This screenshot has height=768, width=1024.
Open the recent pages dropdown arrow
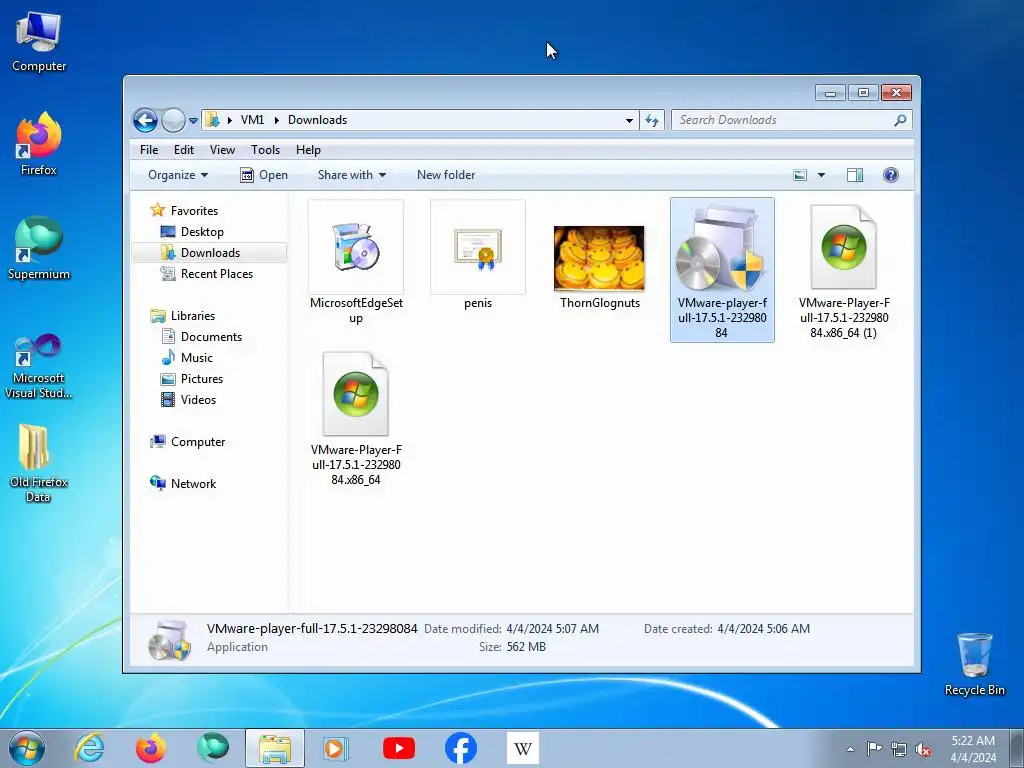(193, 121)
